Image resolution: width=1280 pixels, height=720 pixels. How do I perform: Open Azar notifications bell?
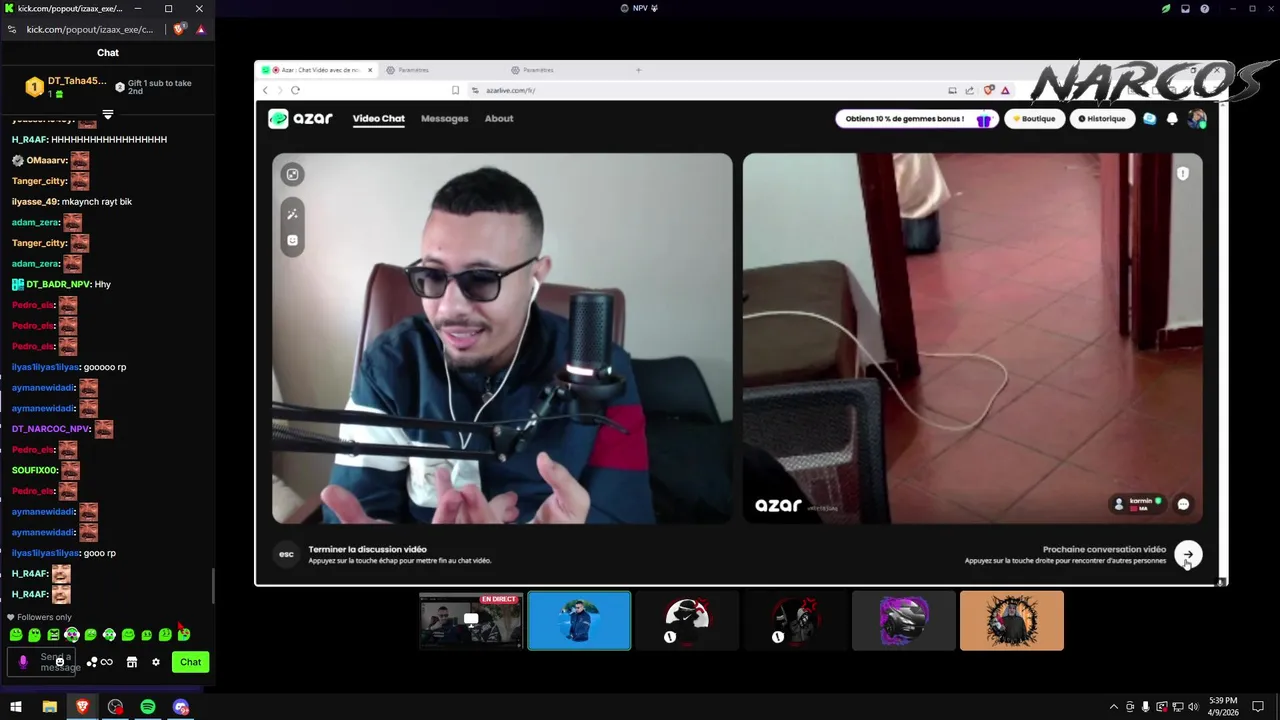click(1172, 119)
